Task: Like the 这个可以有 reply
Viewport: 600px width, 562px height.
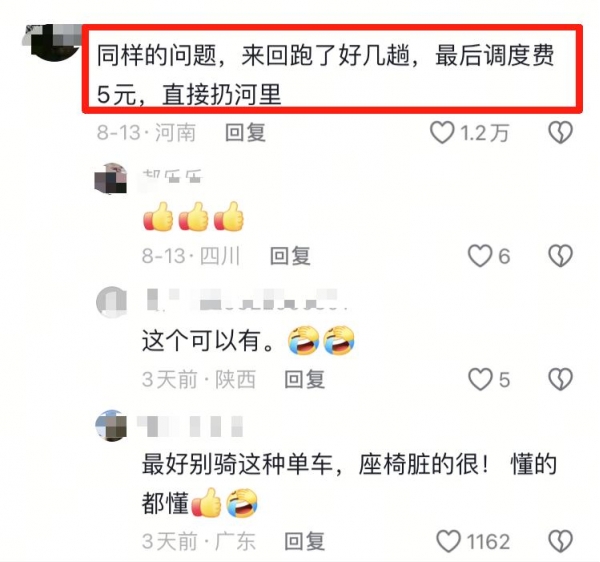Action: click(x=480, y=379)
